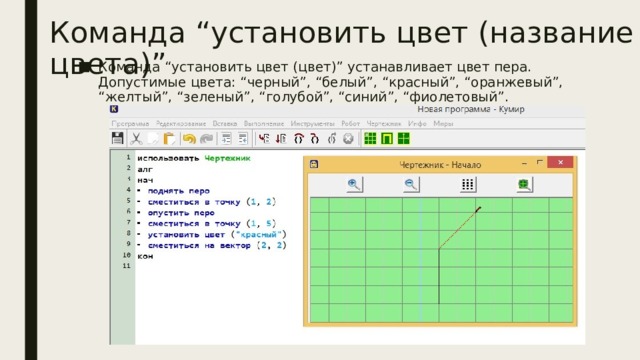Open the Вставка menu
Screen dimensions: 640x360
(x=224, y=123)
